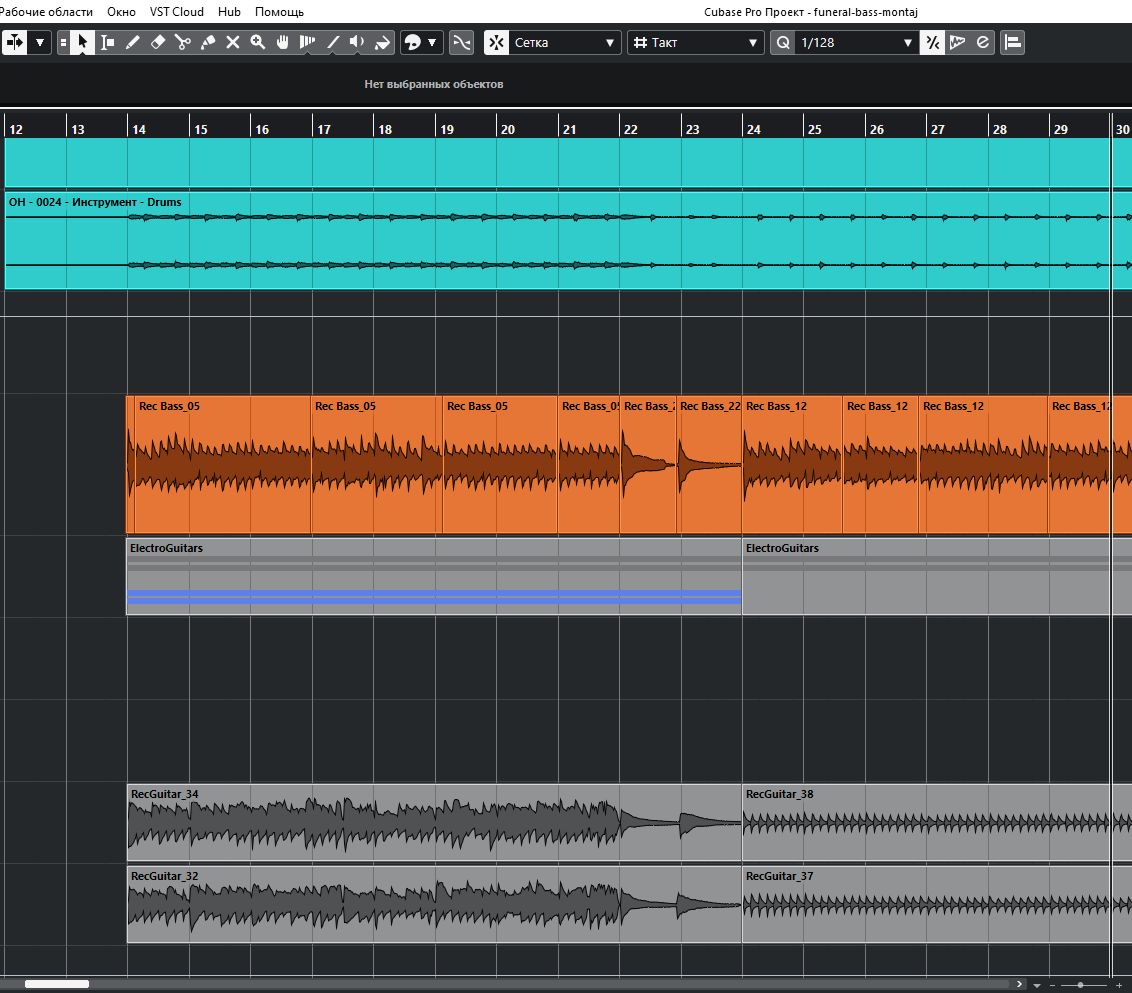Click the Cubase Pro project title text
Image resolution: width=1132 pixels, height=993 pixels.
[811, 12]
